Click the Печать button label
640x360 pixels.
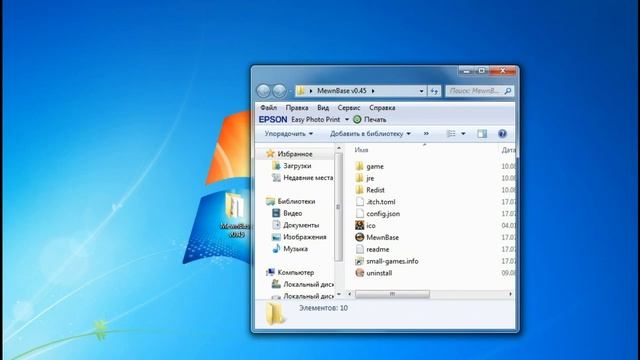coord(375,120)
